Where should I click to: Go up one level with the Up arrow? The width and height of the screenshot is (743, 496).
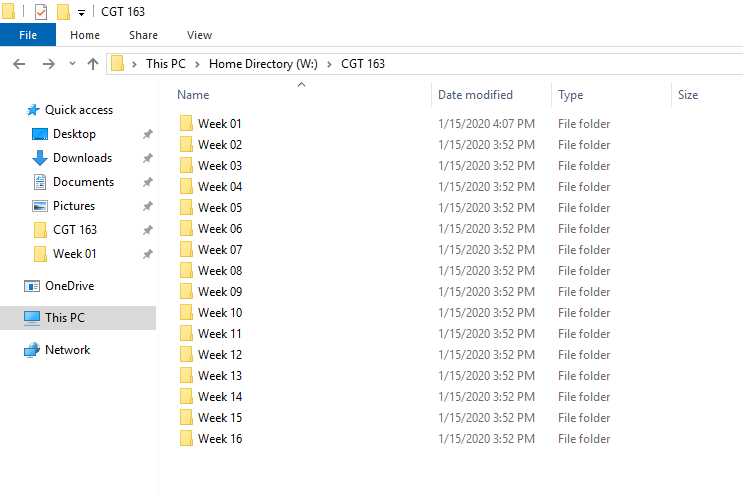(x=93, y=63)
